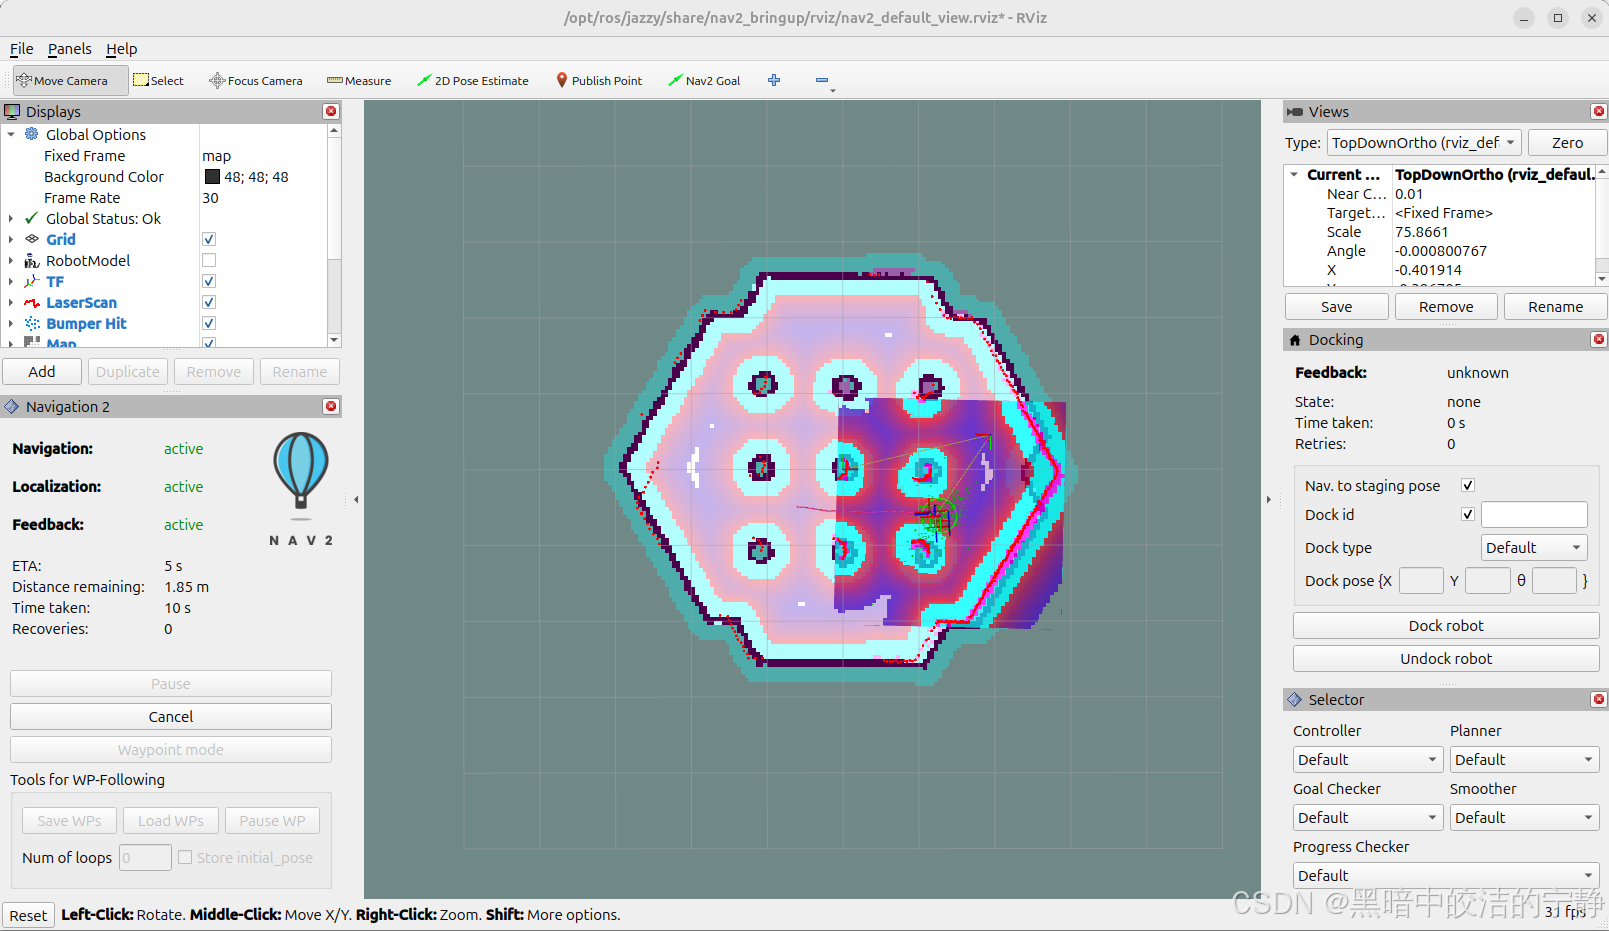Image resolution: width=1609 pixels, height=931 pixels.
Task: Open the Dock type dropdown
Action: (1534, 547)
